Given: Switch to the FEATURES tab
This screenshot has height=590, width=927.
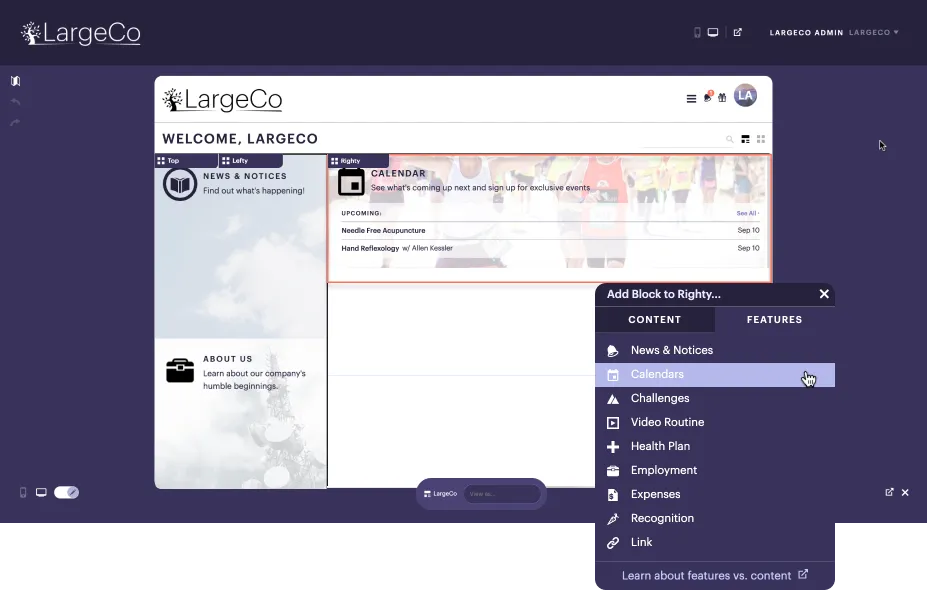Looking at the screenshot, I should [x=774, y=320].
